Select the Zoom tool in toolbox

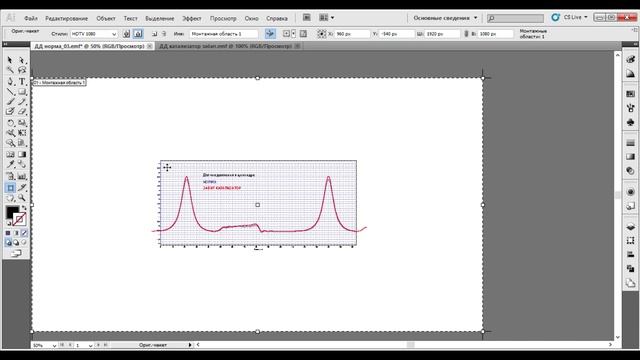point(22,198)
